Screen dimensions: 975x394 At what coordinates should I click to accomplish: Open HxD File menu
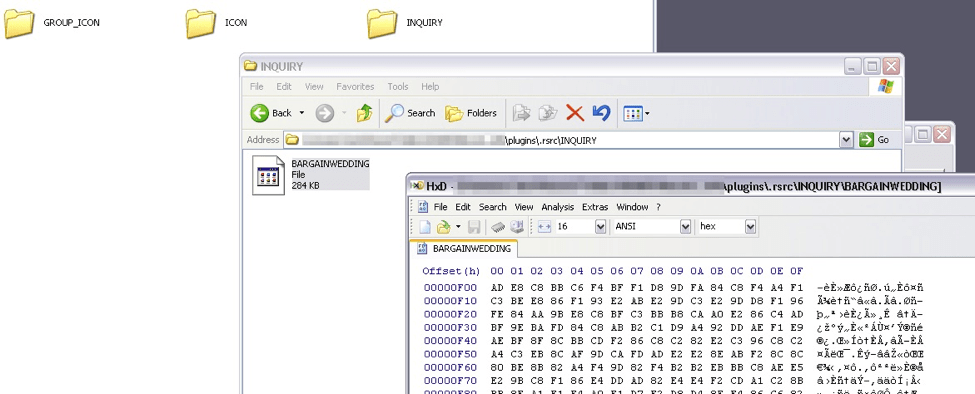click(440, 207)
